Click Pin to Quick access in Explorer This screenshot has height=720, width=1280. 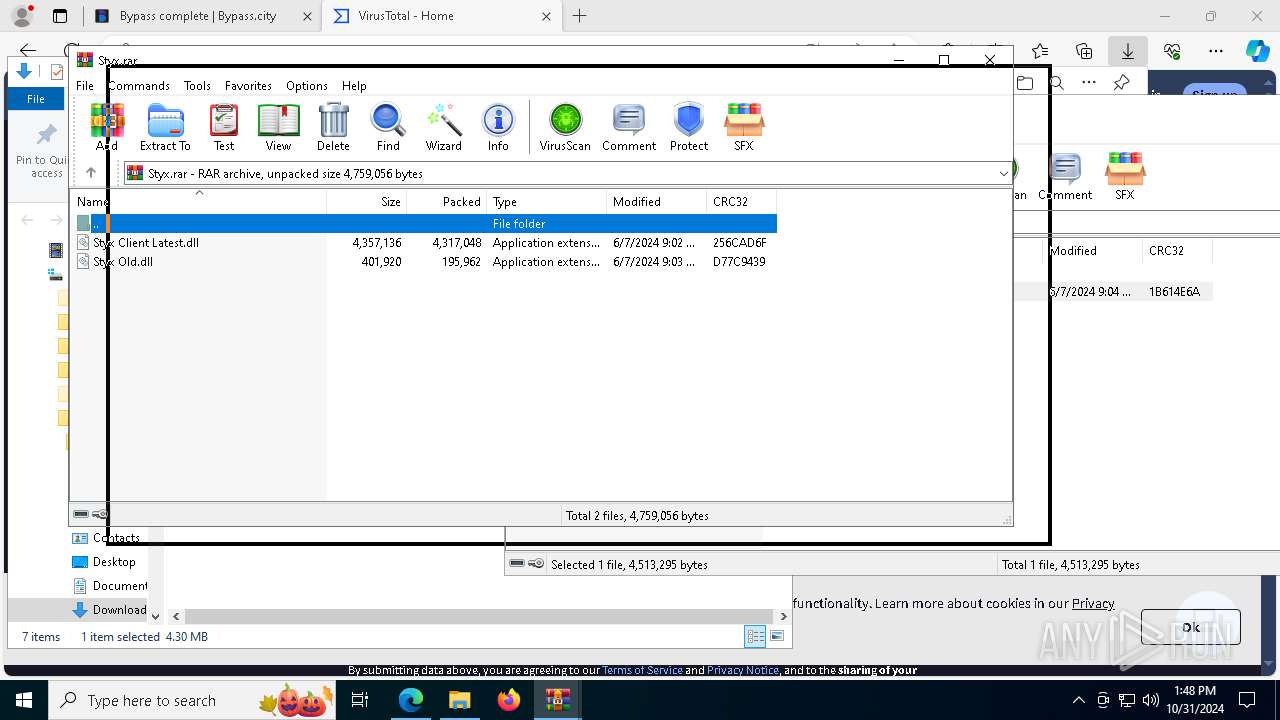45,151
